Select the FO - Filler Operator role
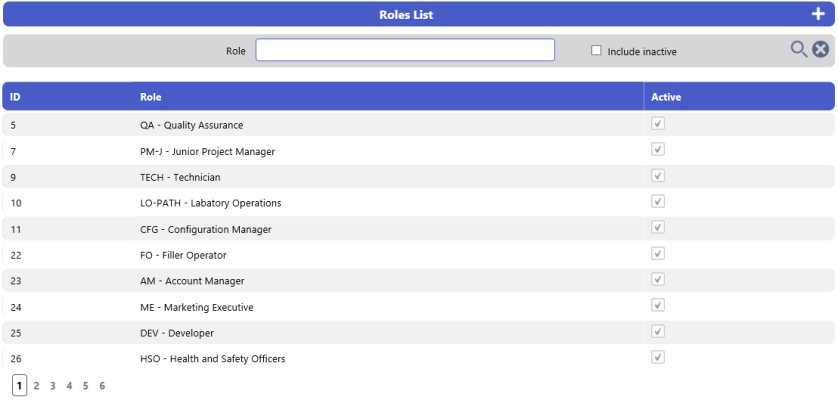The image size is (838, 400). coord(183,255)
